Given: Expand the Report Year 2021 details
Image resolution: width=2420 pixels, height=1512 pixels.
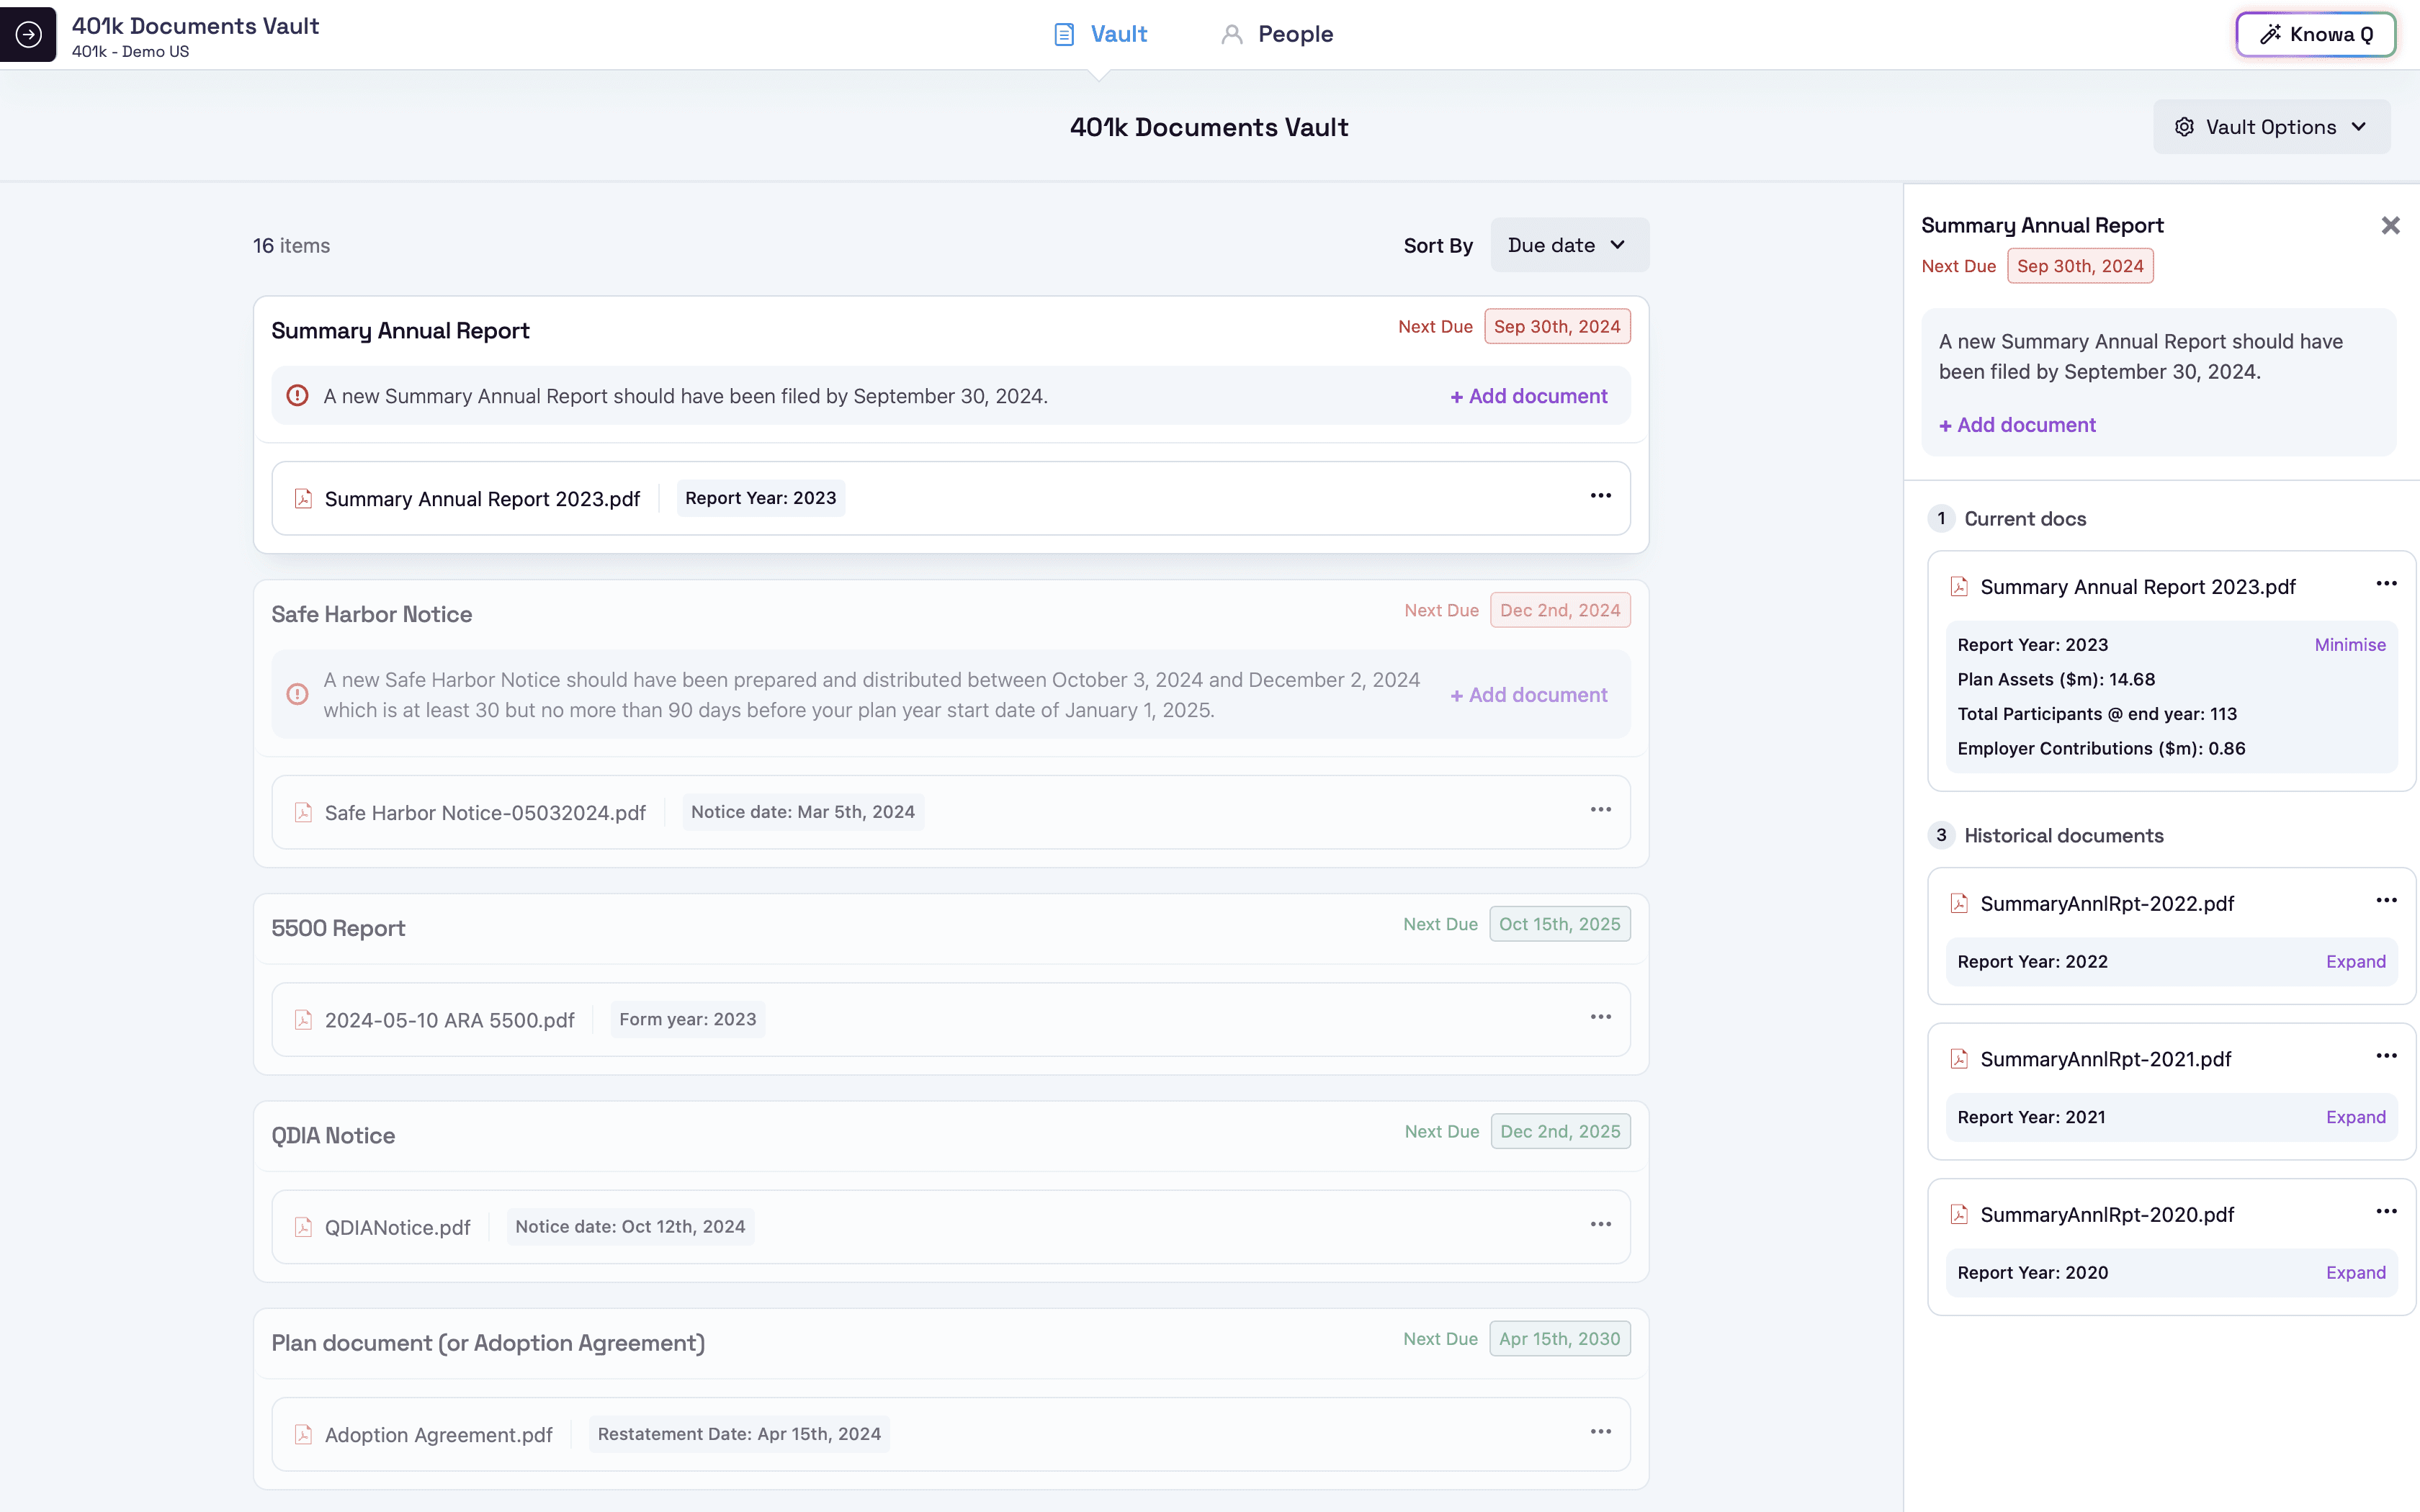Looking at the screenshot, I should [2355, 1117].
